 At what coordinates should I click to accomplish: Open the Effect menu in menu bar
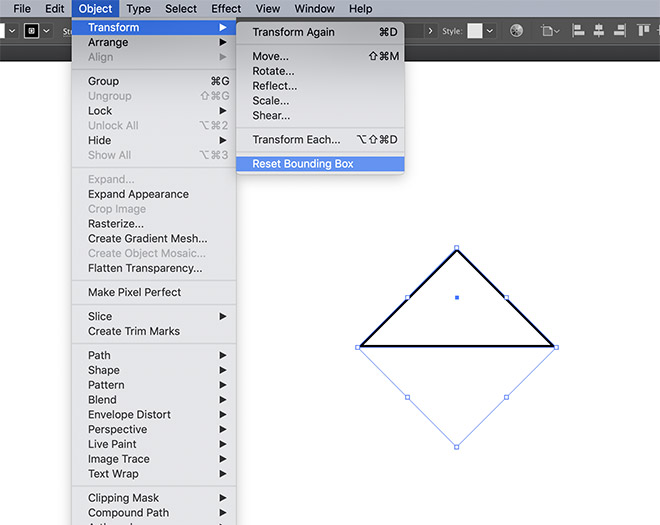(x=226, y=9)
